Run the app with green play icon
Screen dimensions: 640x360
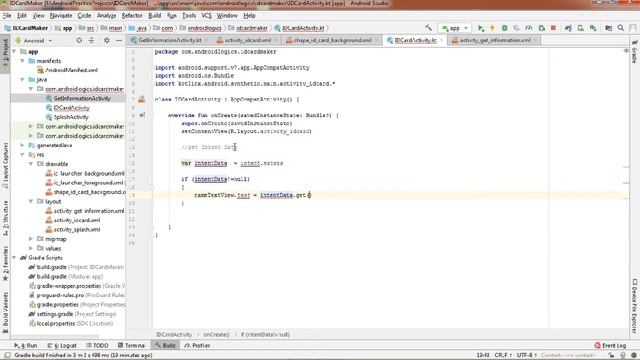pos(481,28)
